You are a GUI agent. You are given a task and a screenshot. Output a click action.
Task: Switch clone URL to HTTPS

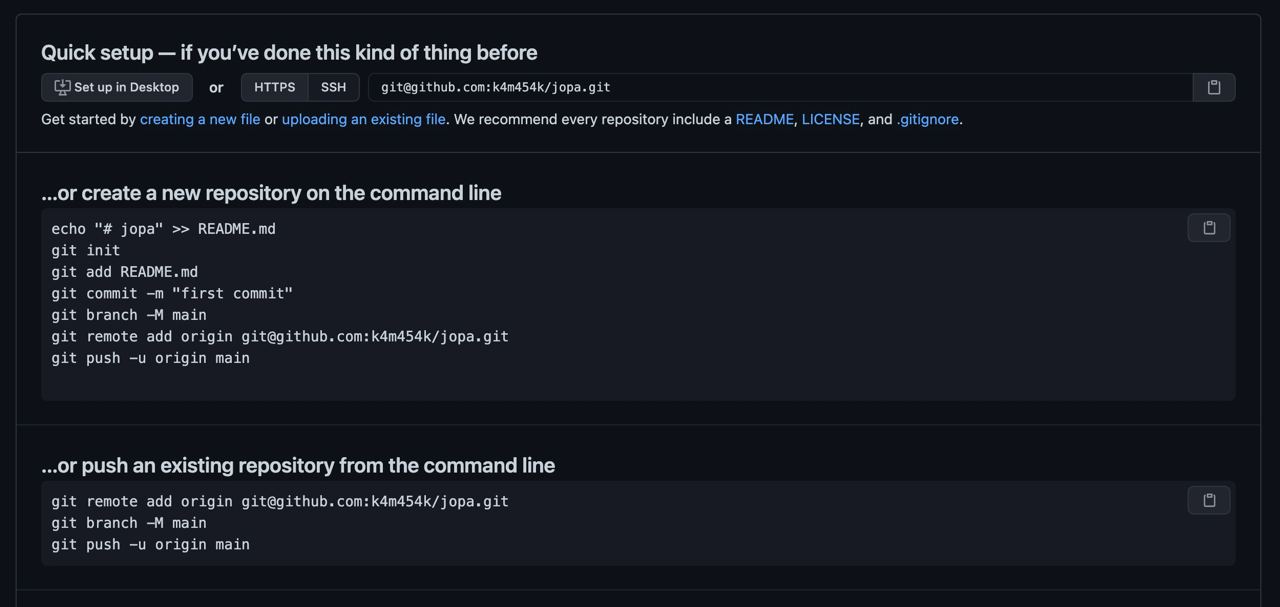[275, 87]
